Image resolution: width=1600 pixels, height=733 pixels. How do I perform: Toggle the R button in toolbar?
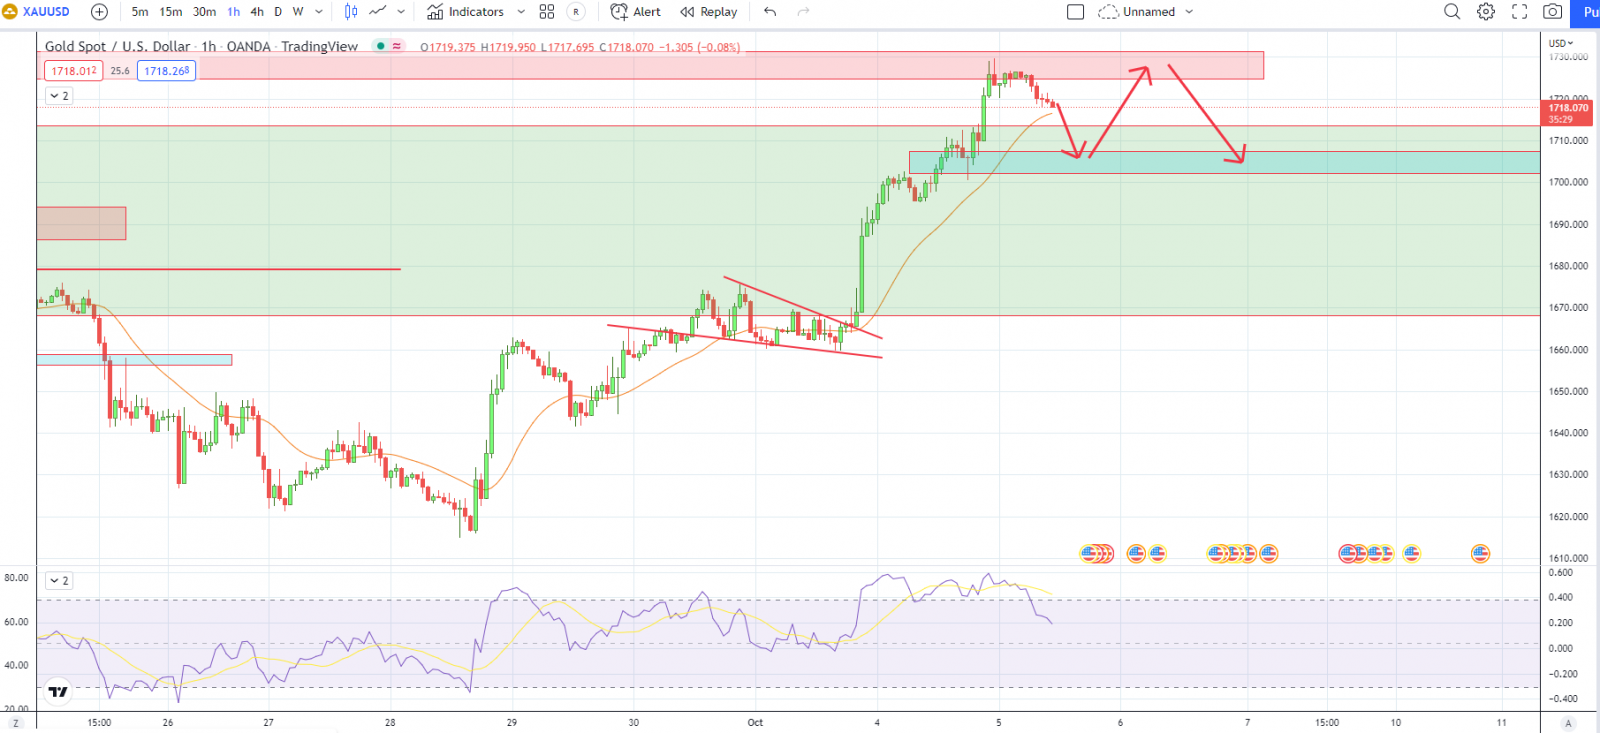pos(576,12)
